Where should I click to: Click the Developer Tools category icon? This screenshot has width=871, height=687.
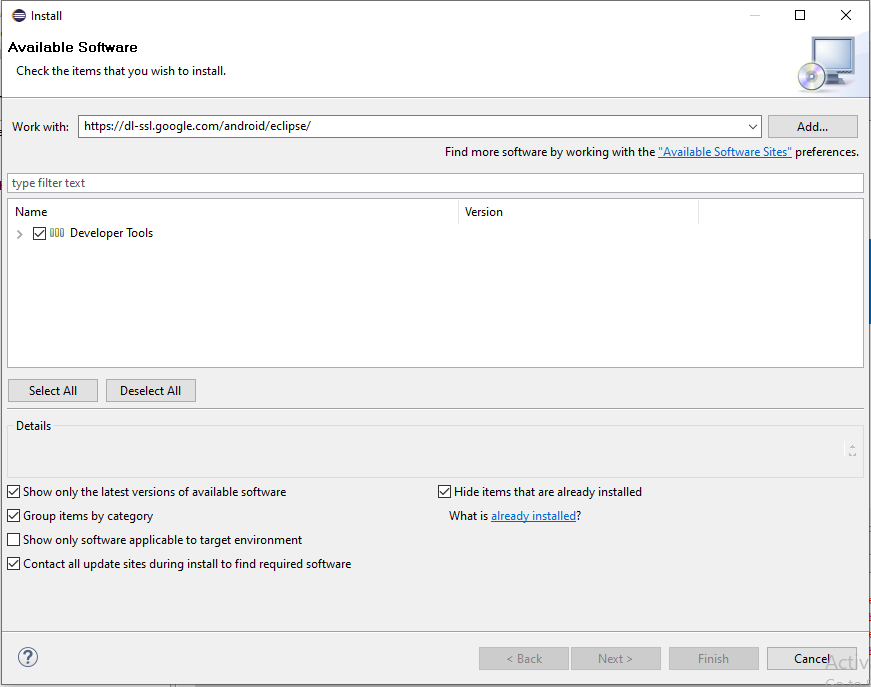57,233
